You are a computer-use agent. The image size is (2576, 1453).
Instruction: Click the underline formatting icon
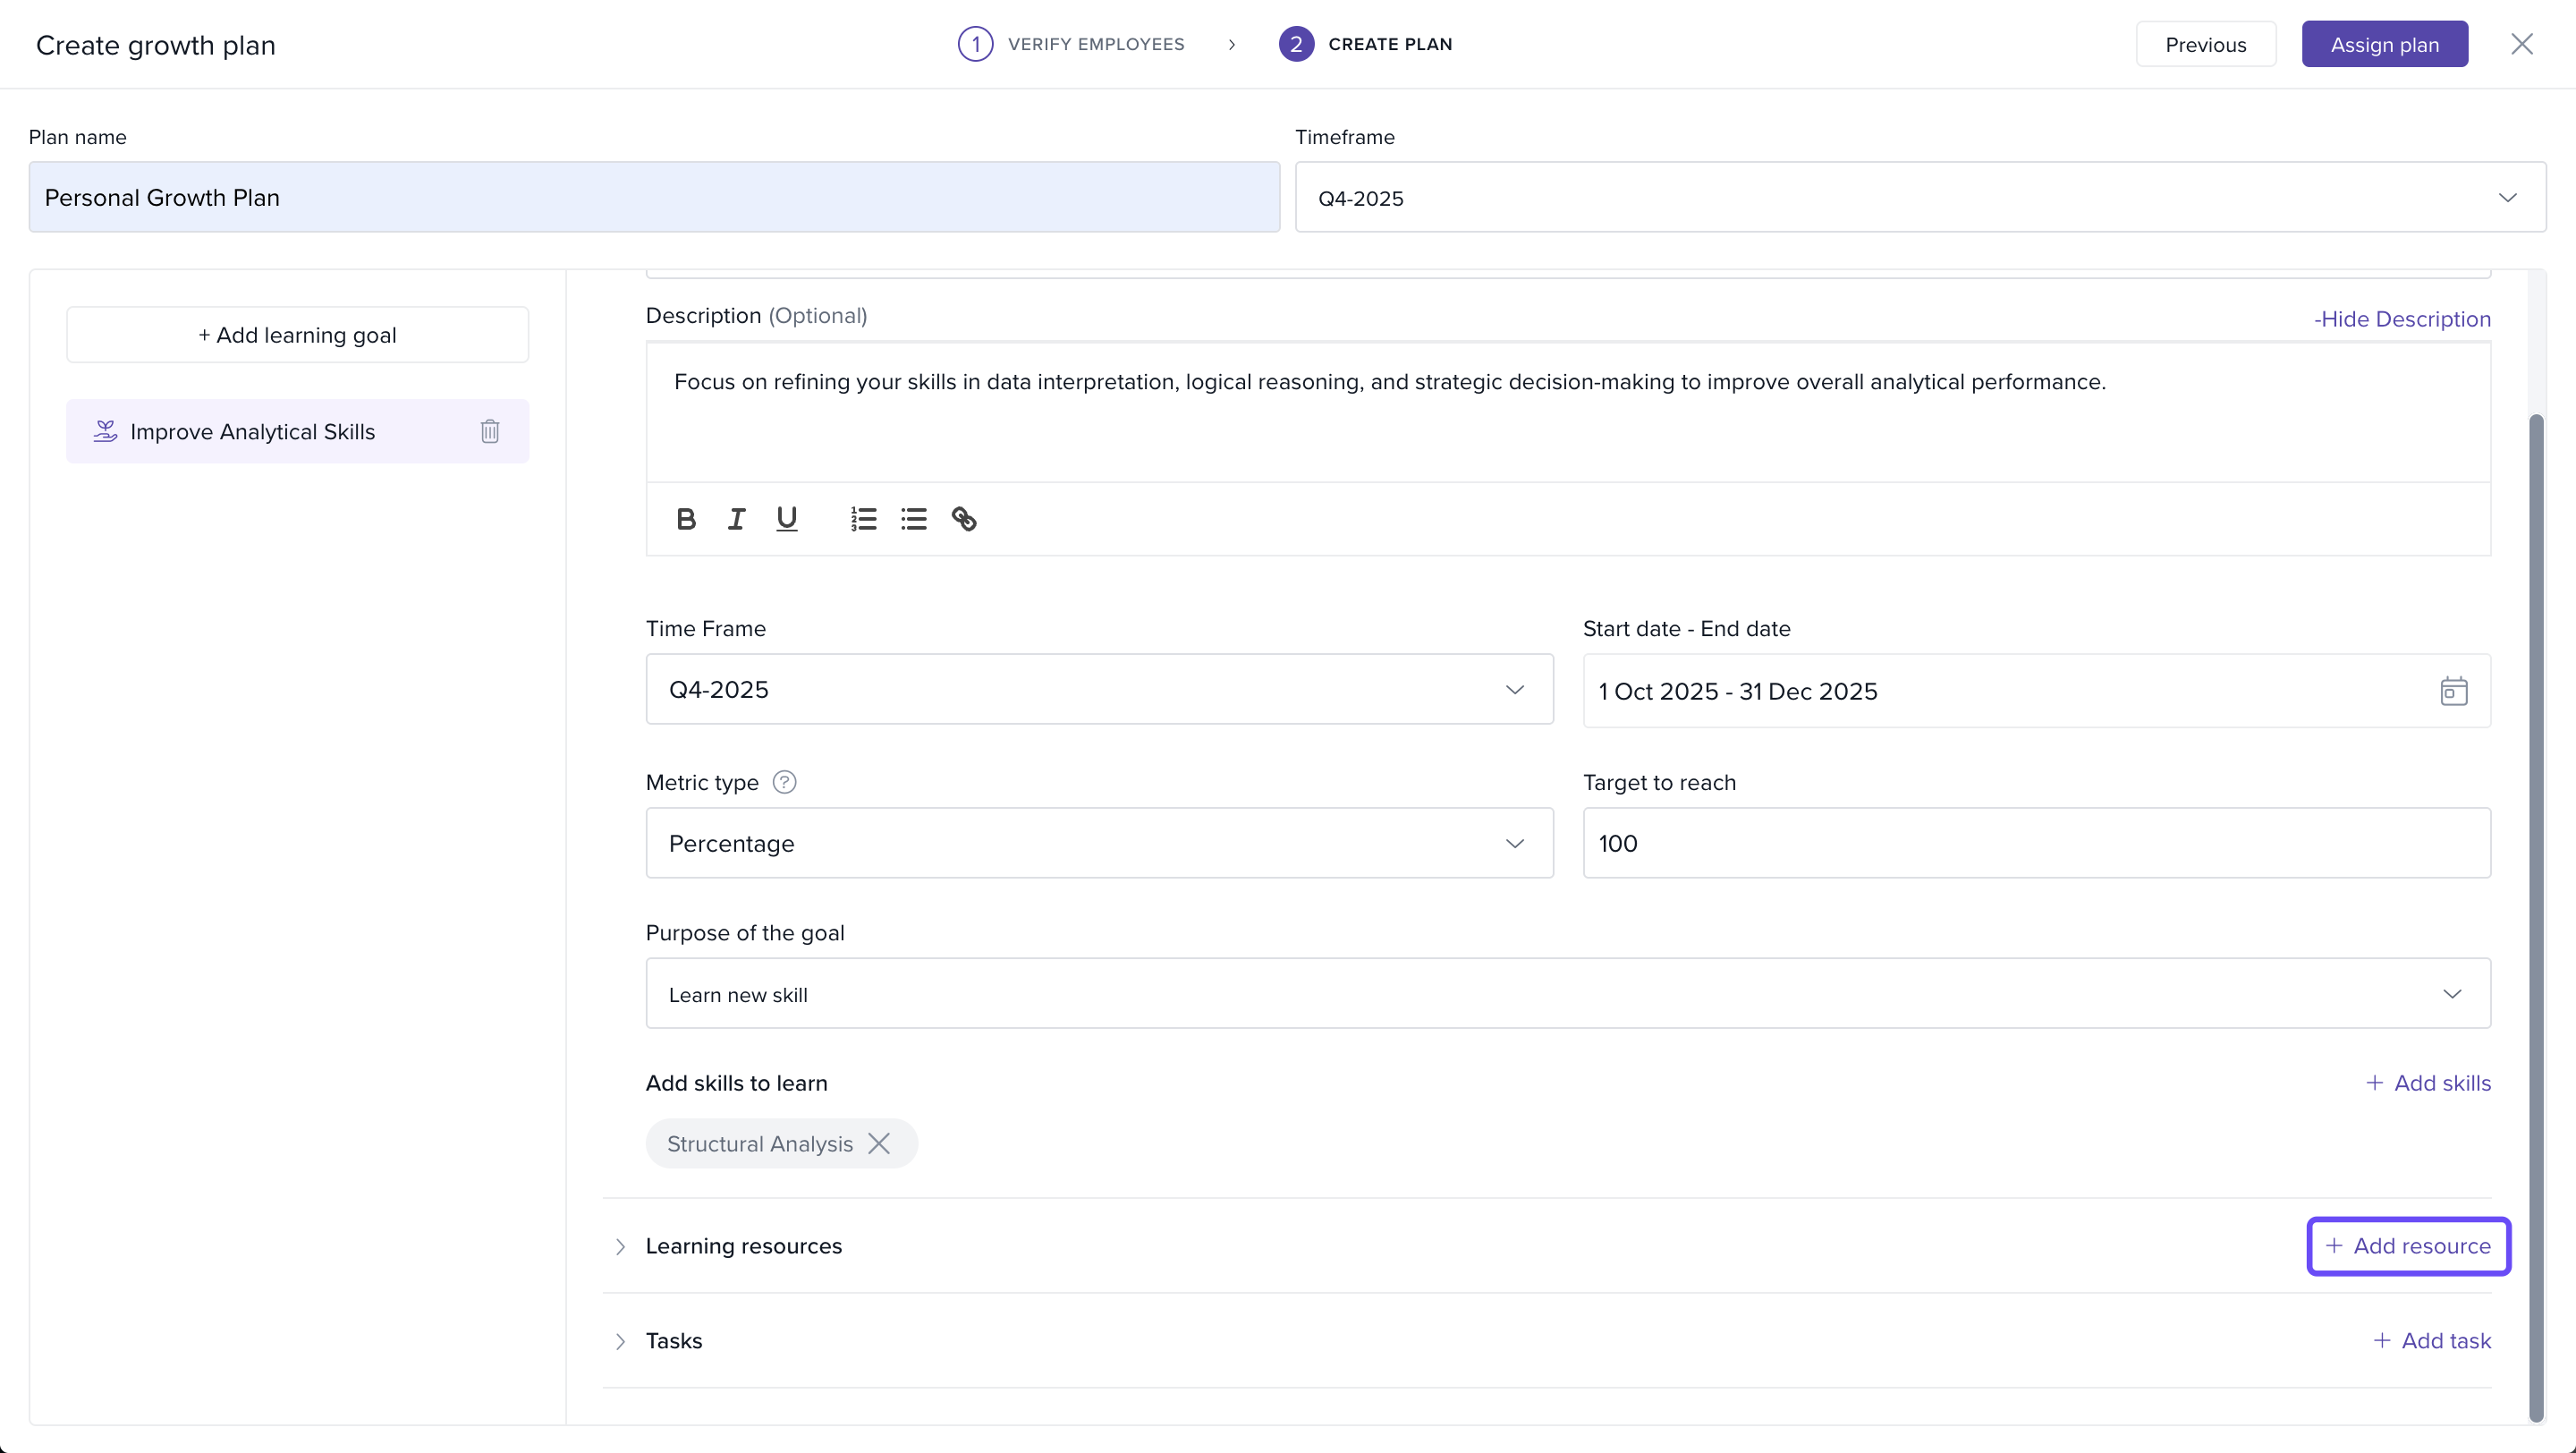(787, 519)
